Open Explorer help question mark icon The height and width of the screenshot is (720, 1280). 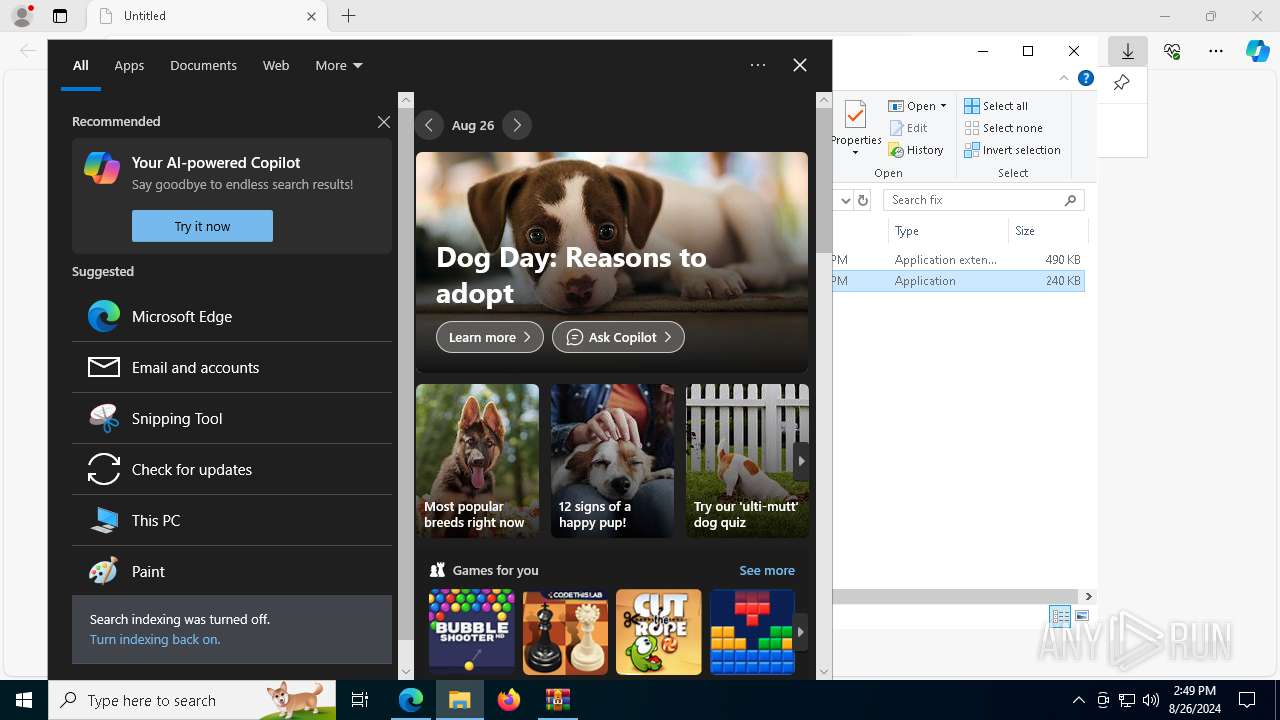tap(1086, 78)
